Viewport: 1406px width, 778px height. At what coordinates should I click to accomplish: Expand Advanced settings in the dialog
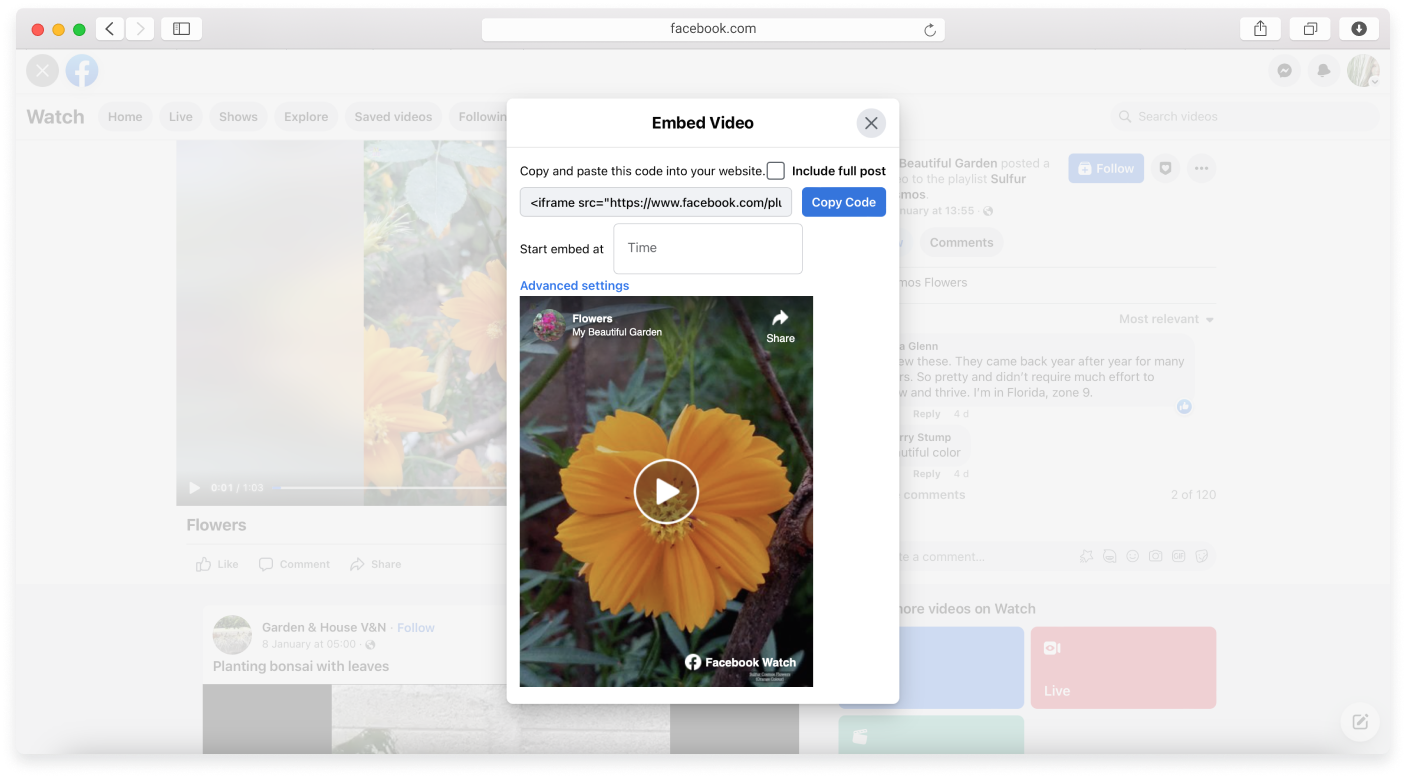click(x=574, y=286)
